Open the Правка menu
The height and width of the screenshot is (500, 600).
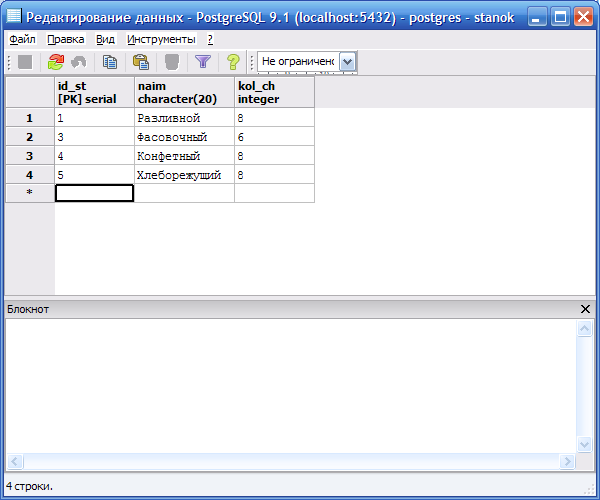(66, 39)
